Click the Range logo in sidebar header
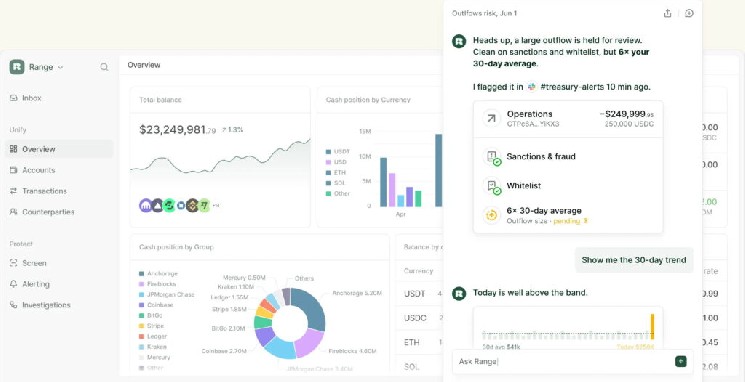Image resolution: width=745 pixels, height=382 pixels. tap(17, 67)
